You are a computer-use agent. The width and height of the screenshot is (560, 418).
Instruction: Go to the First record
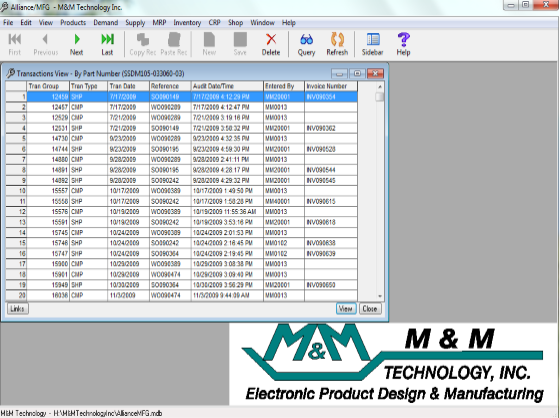(x=15, y=44)
